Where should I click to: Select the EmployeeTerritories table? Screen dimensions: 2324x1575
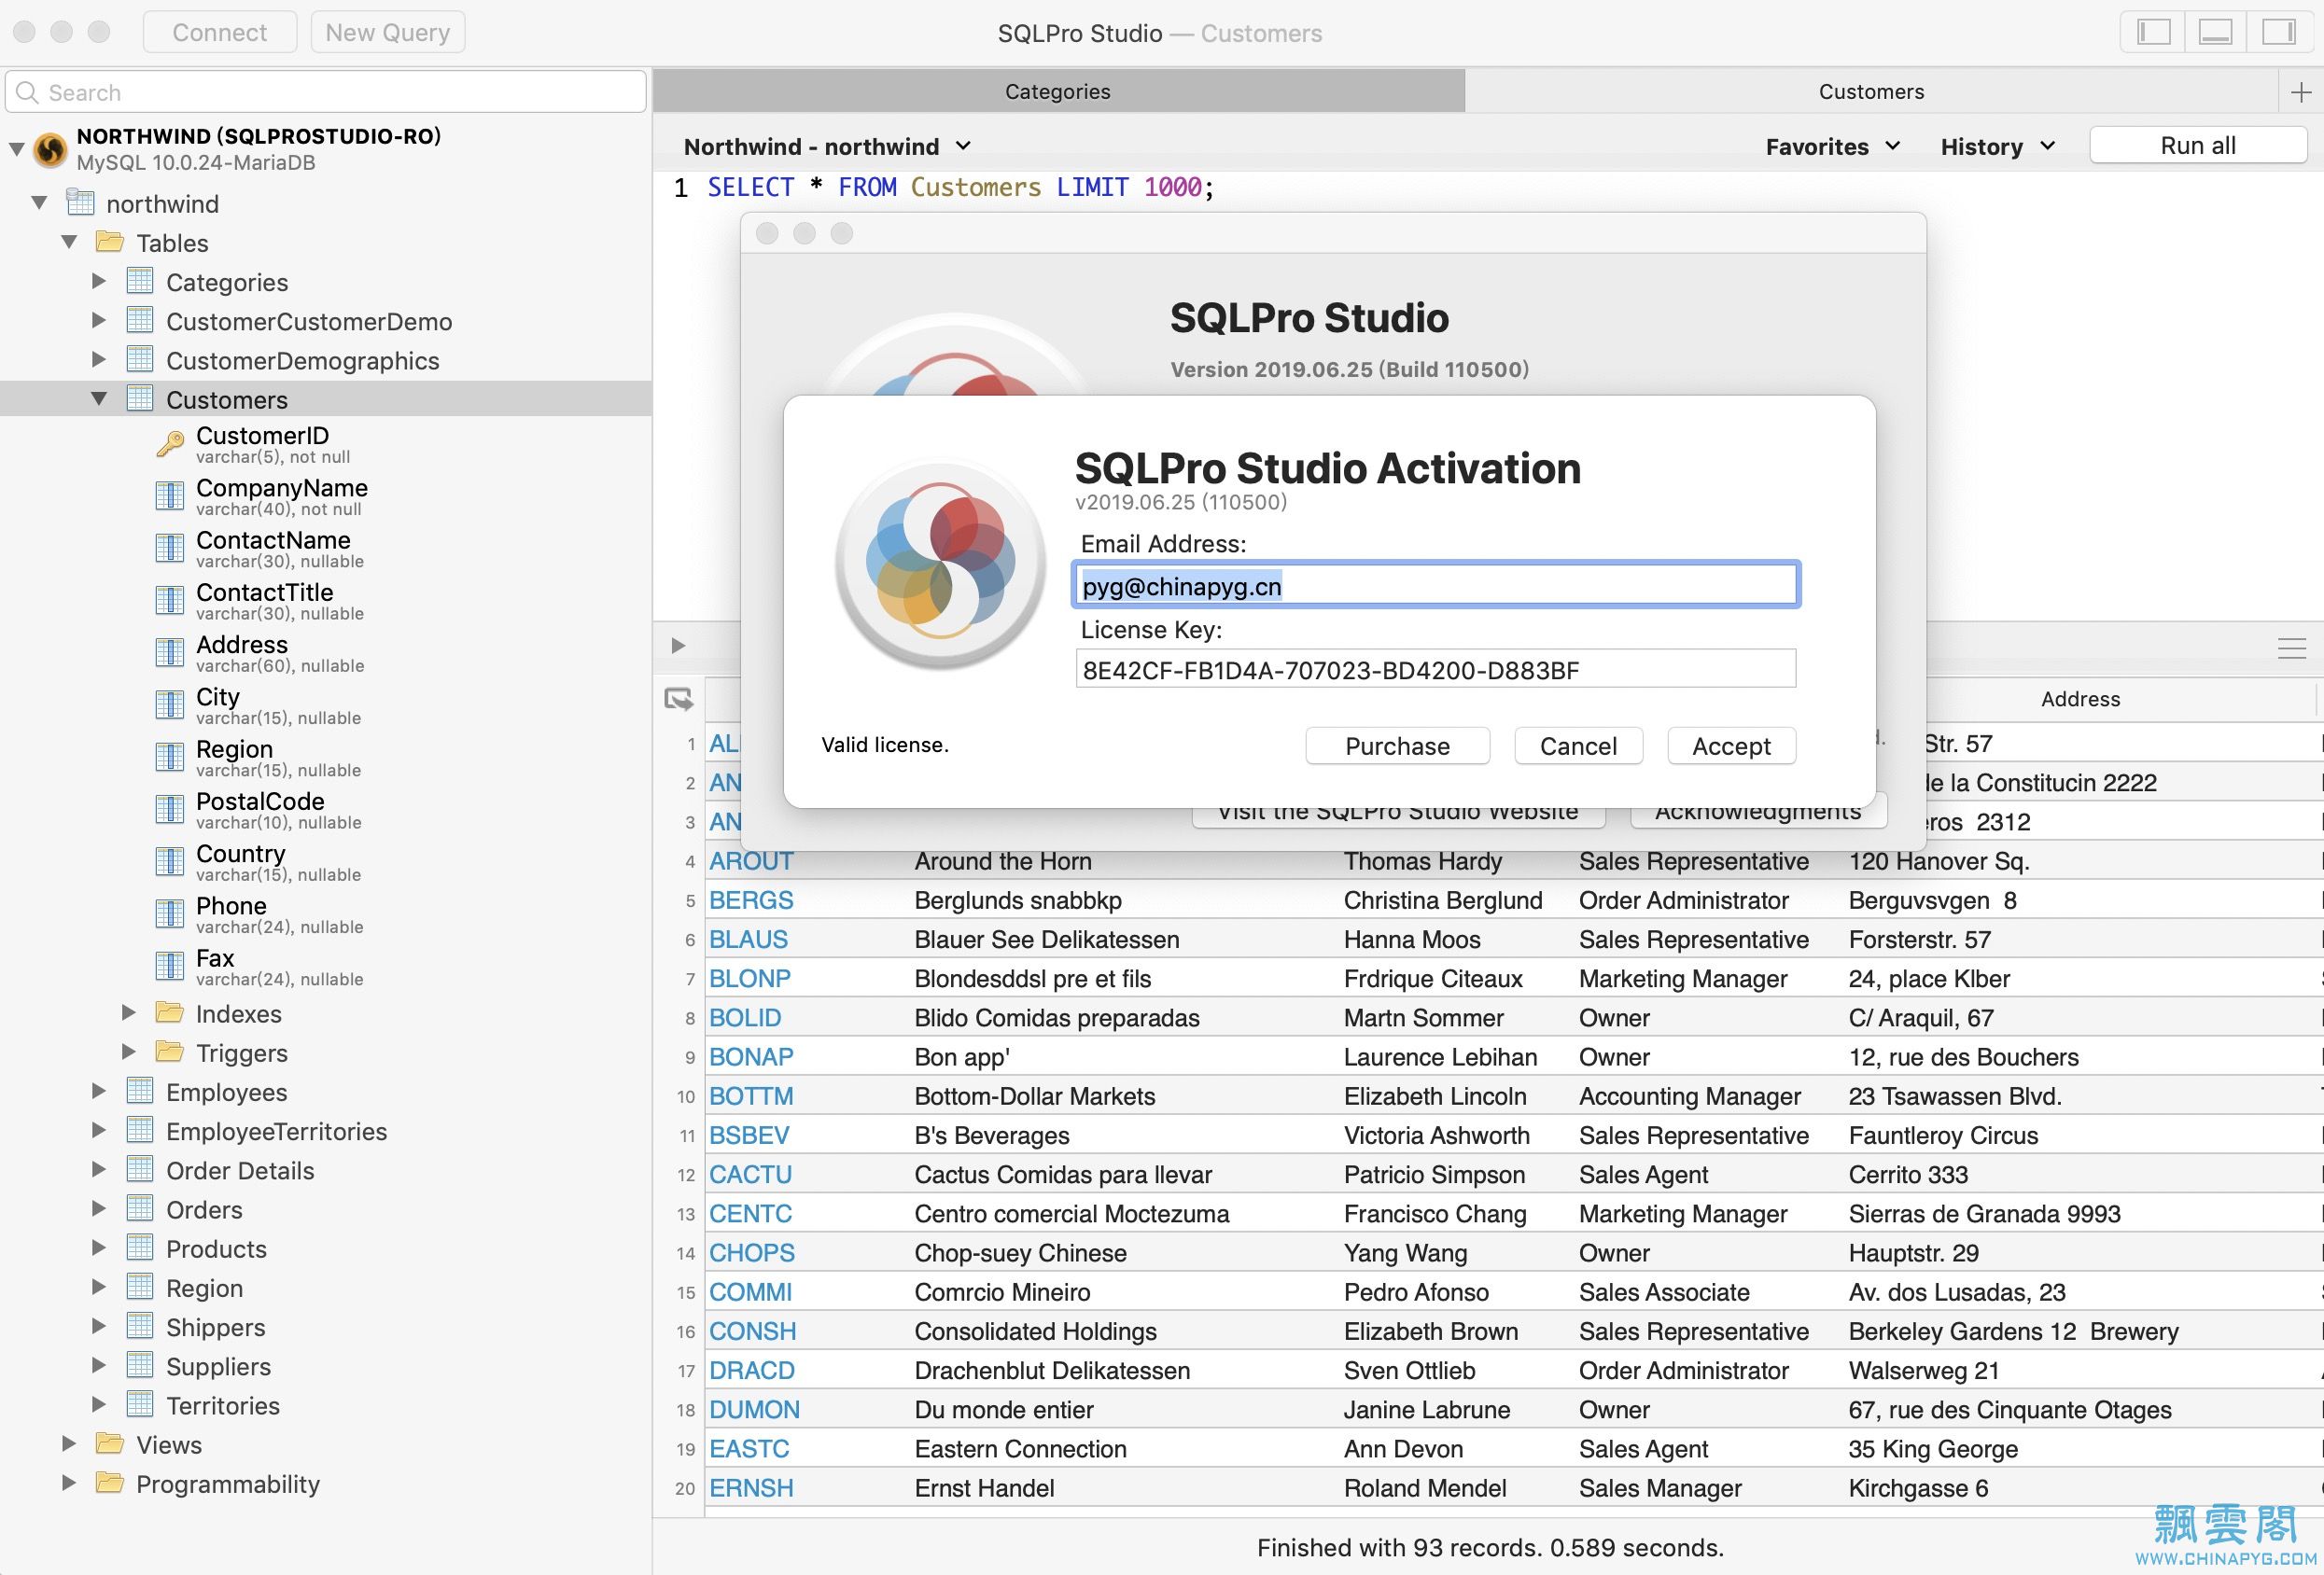pyautogui.click(x=276, y=1131)
